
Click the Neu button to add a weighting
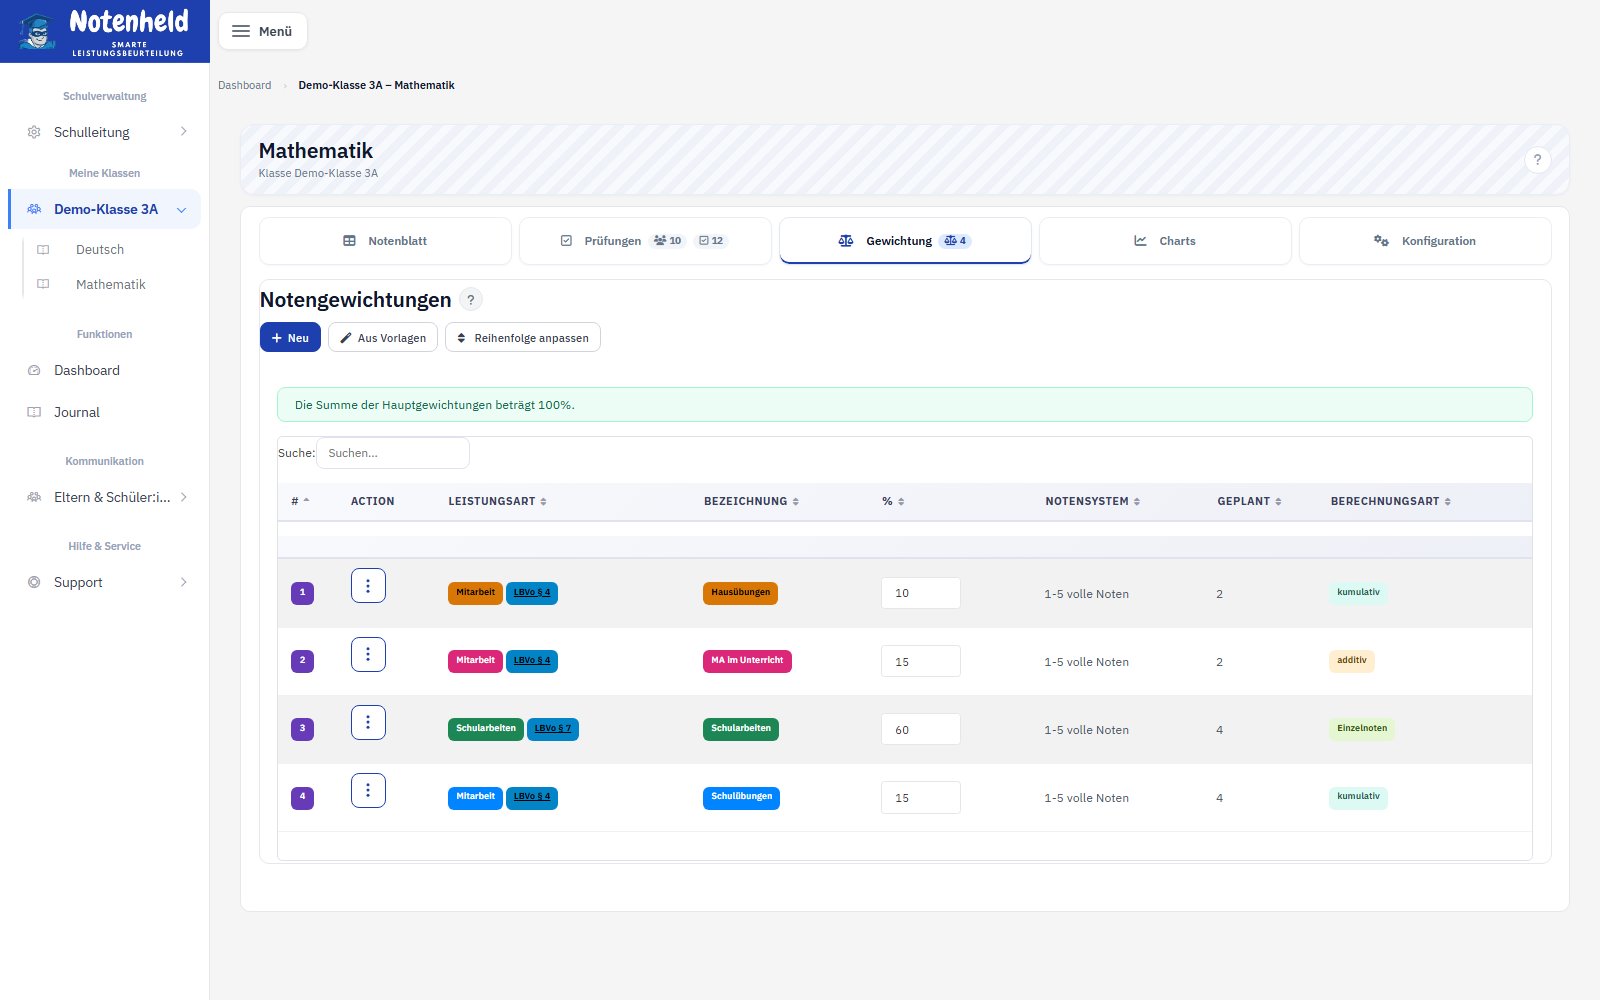tap(290, 337)
